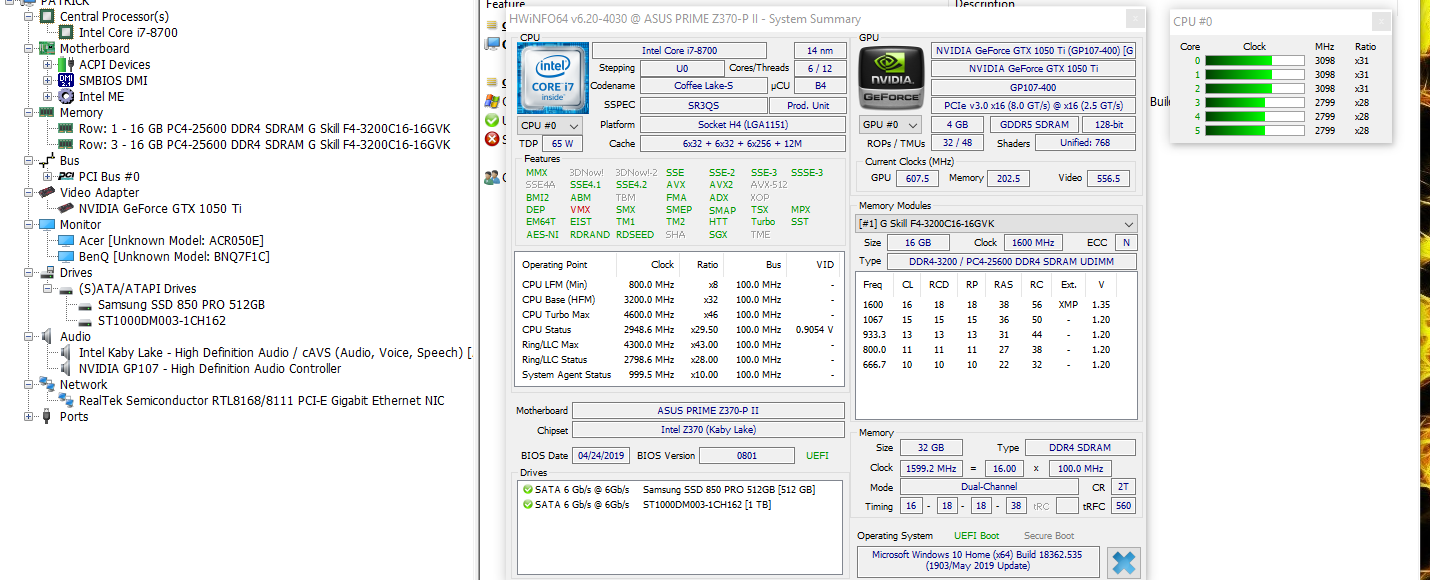The width and height of the screenshot is (1430, 580).
Task: Click the Ring/LLC Status row
Action: point(680,359)
